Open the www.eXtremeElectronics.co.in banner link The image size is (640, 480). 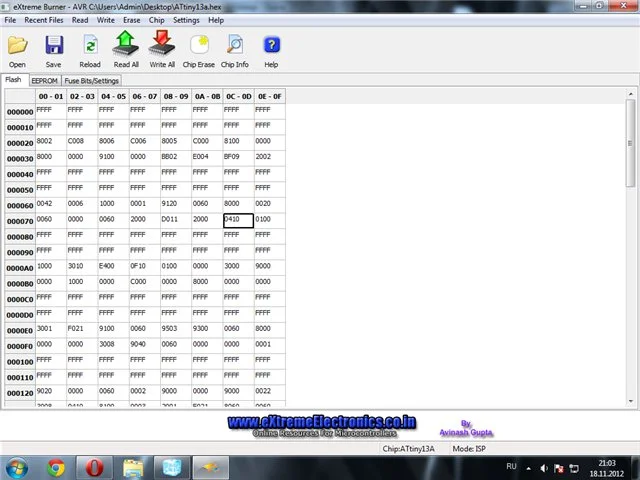click(322, 422)
